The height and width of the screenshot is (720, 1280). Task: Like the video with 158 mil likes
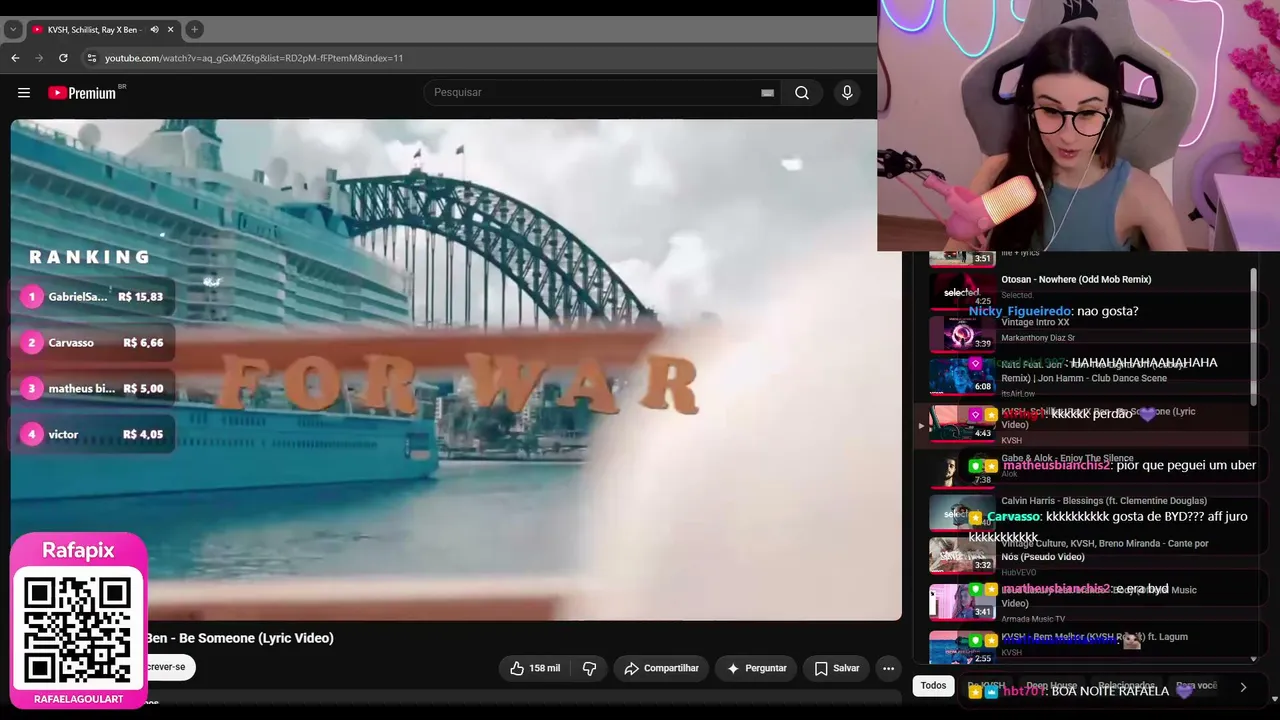pos(535,668)
